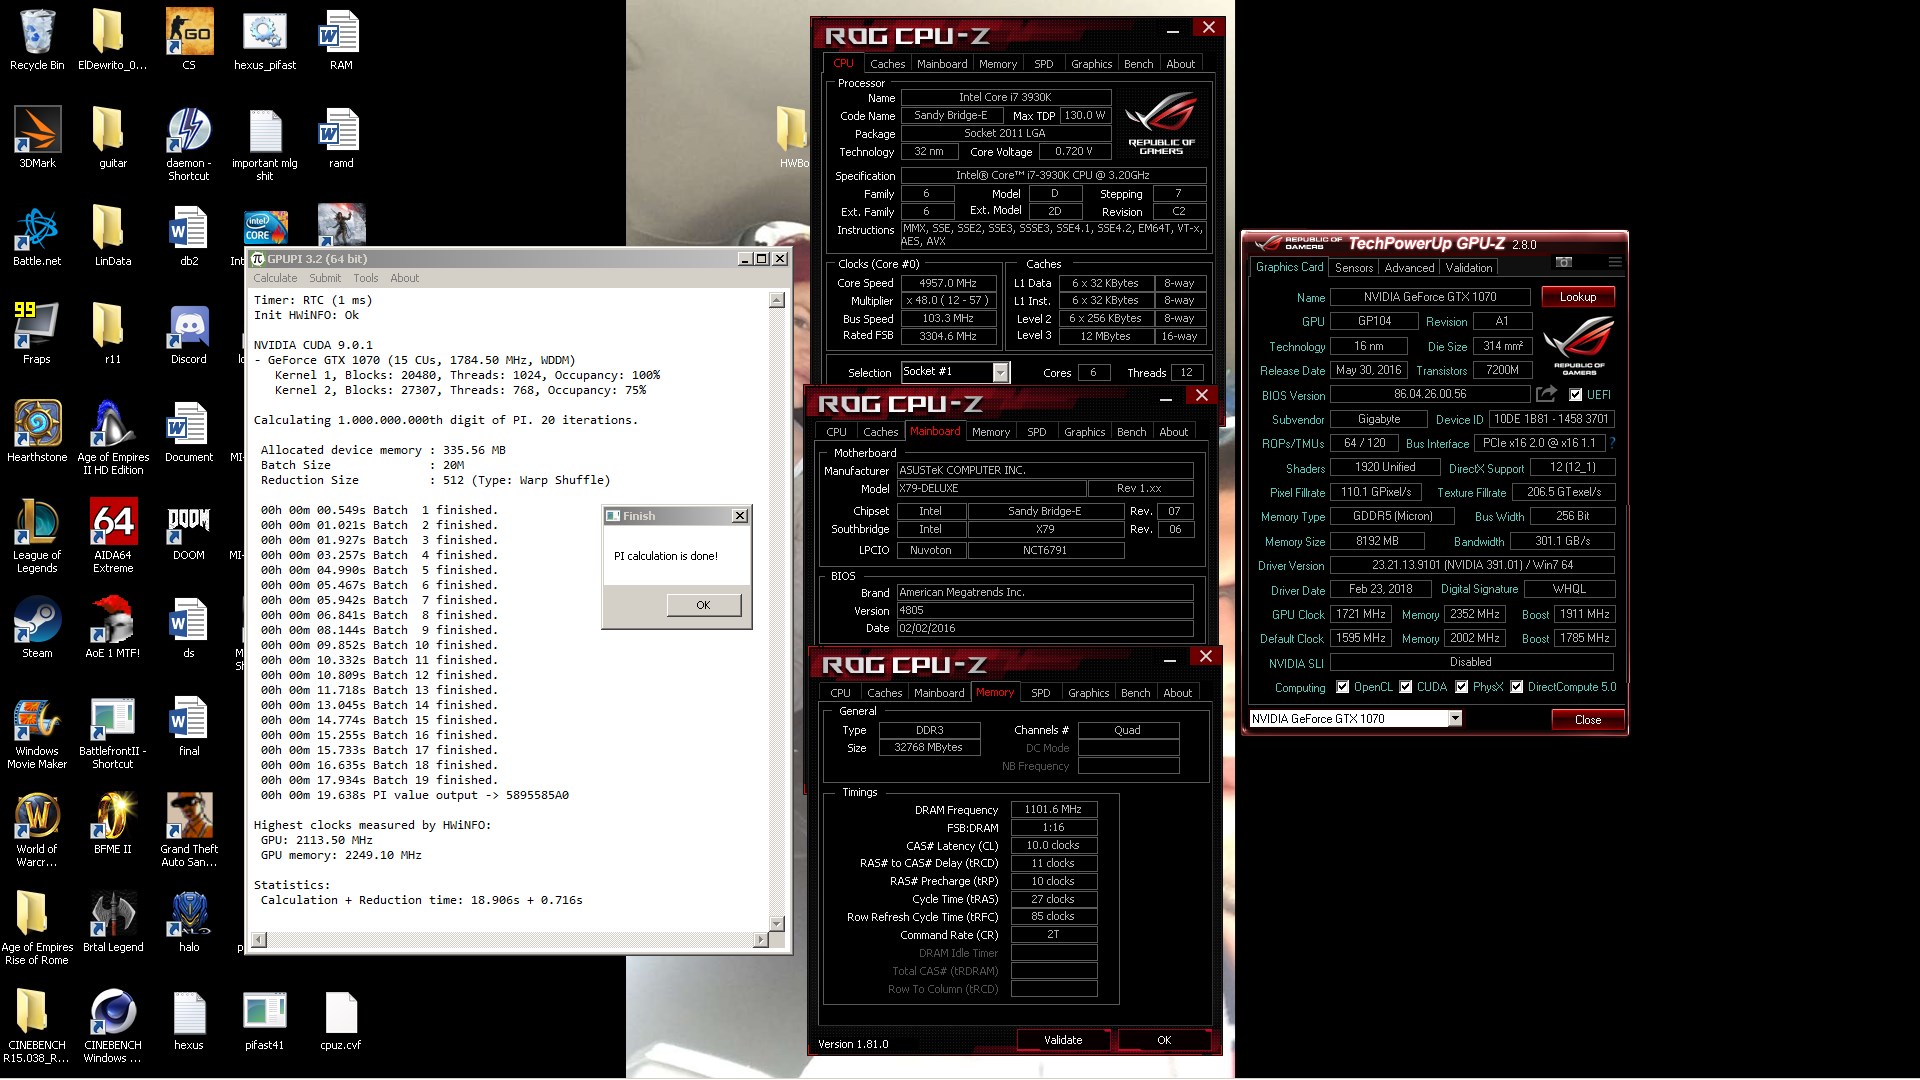Viewport: 1920px width, 1080px height.
Task: Switch to Validation tab in GPU-Z
Action: 1469,268
